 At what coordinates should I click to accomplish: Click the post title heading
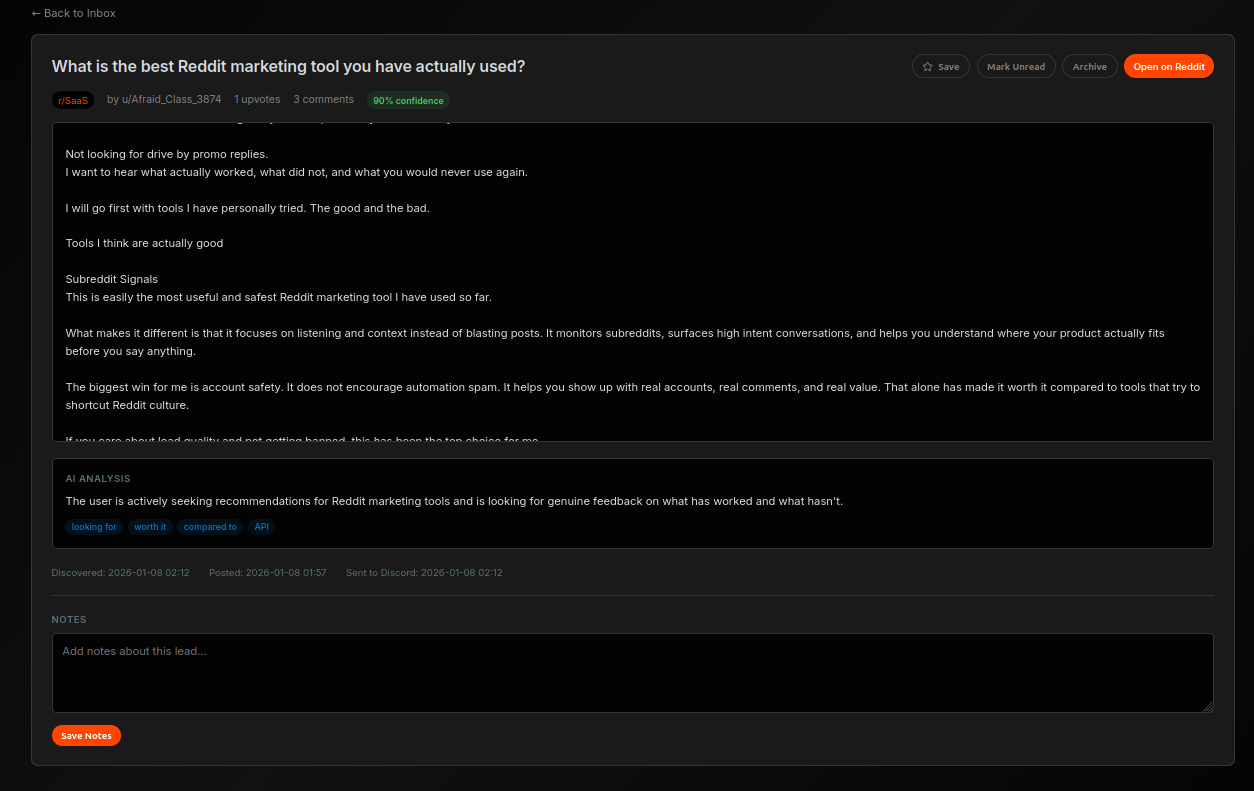coord(288,66)
